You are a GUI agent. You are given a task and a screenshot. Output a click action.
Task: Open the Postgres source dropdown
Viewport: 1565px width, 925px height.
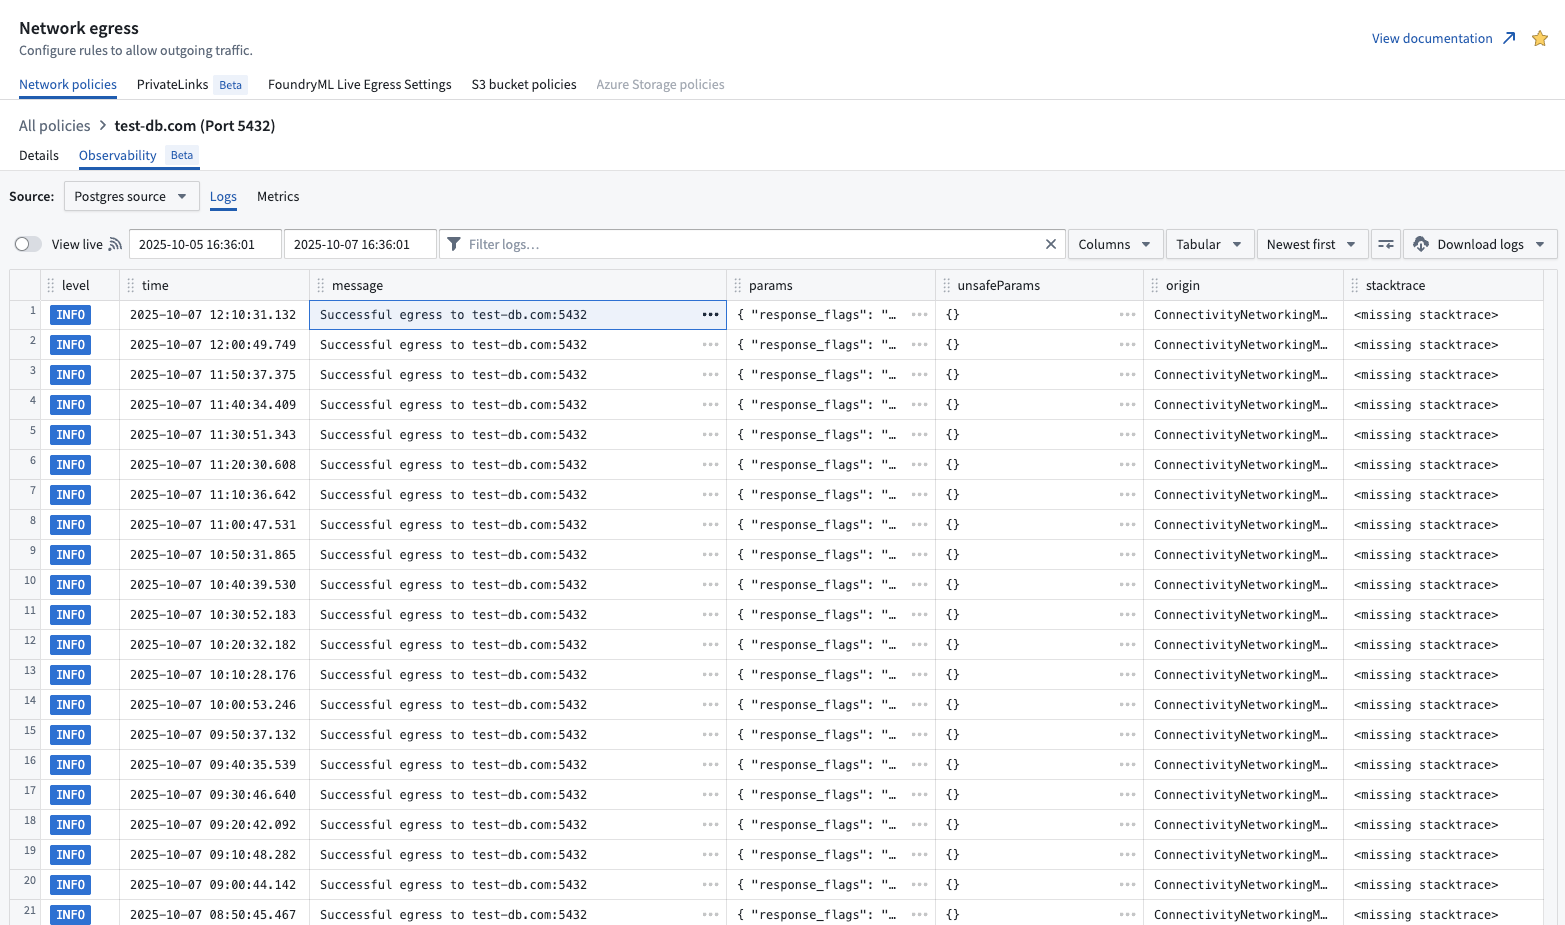coord(131,196)
